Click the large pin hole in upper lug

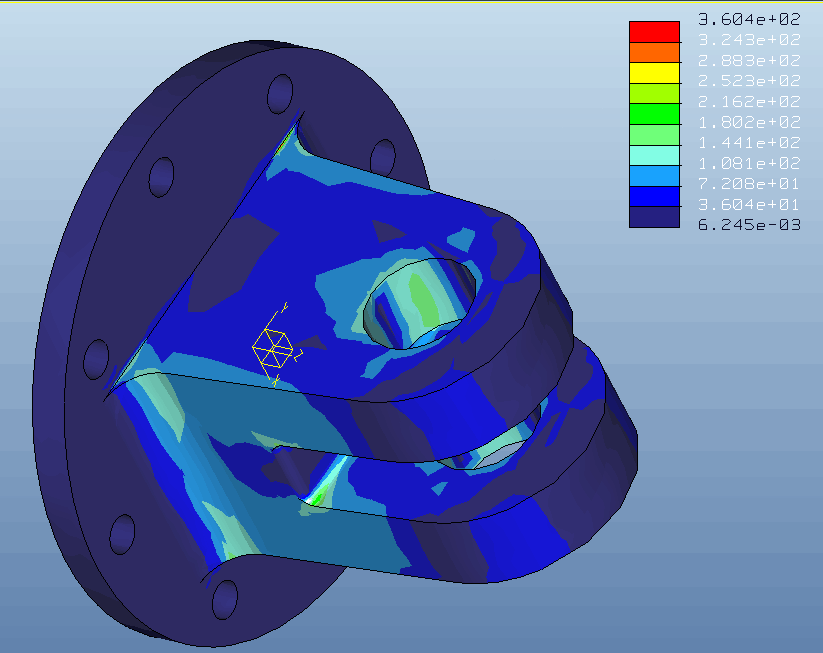pos(420,303)
